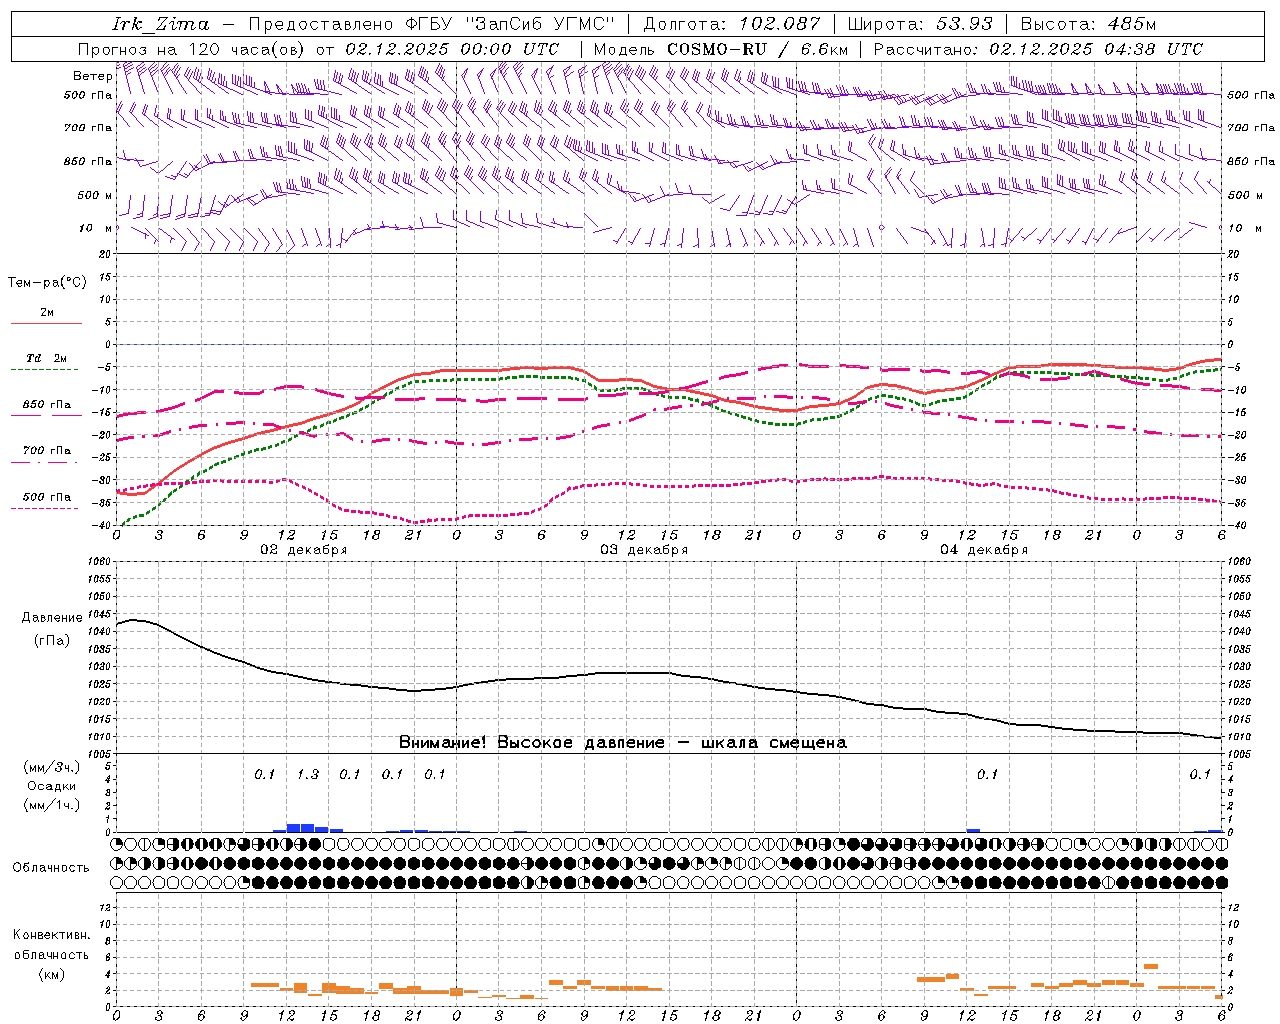Select the 700 гПа temperature legend label
This screenshot has height=1024, width=1280.
tap(46, 451)
